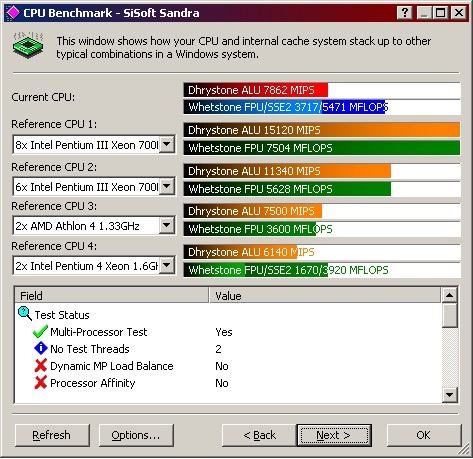Click the Whetstone FPU 3600 MFLOPS bar
Image resolution: width=473 pixels, height=459 pixels.
(322, 229)
